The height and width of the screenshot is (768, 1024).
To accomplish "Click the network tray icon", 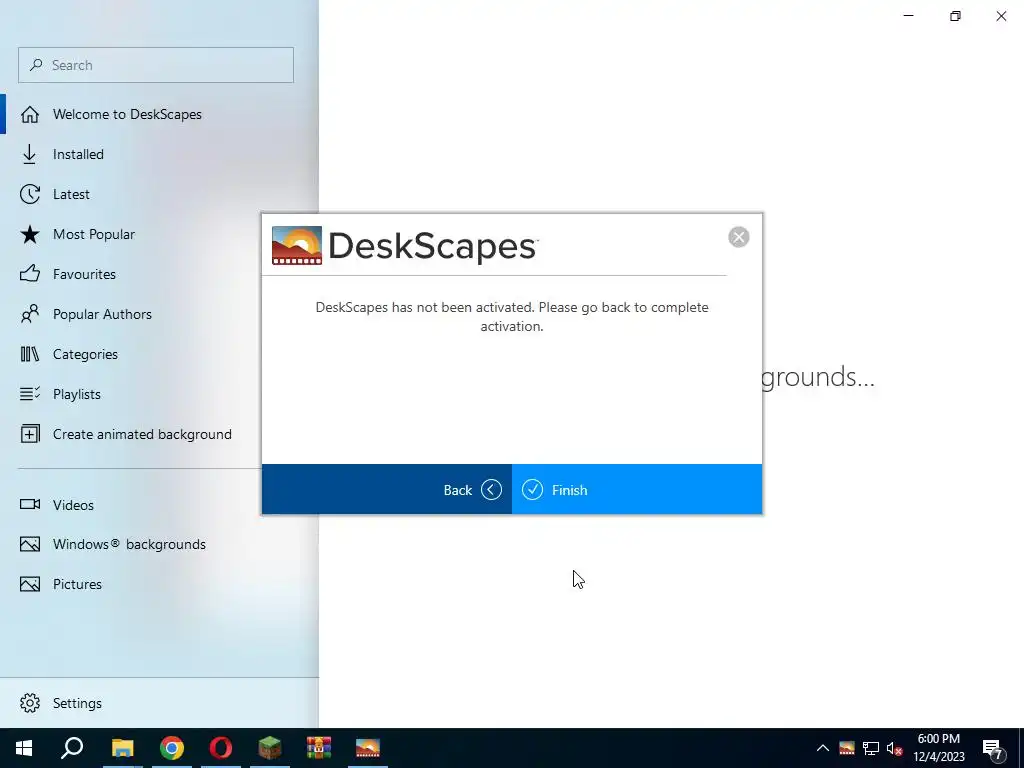I will [871, 748].
